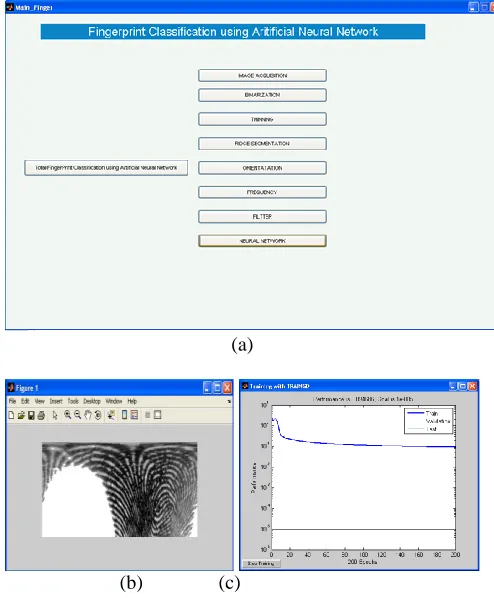Open Insert menu in Figure 1
494x598 pixels.
pyautogui.click(x=56, y=401)
